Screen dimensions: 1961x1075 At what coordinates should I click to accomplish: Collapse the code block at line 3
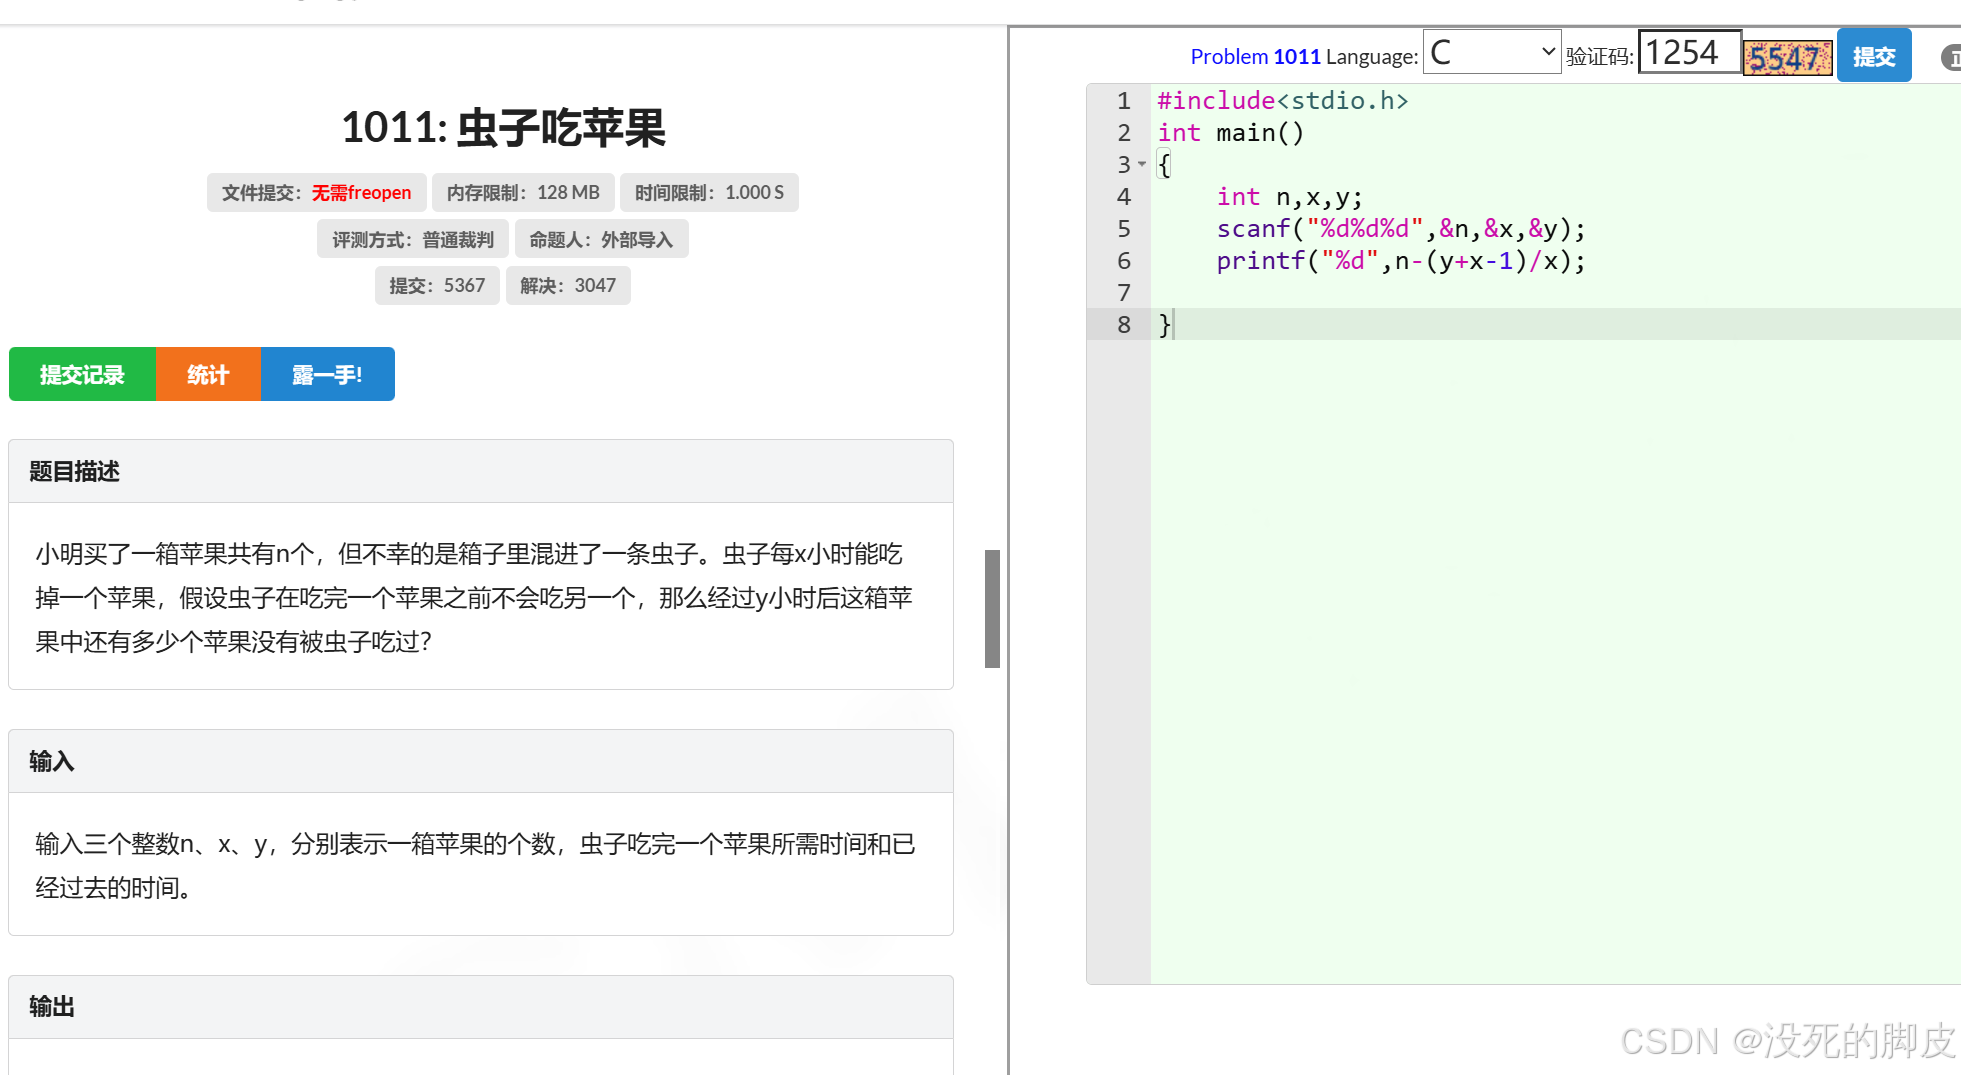(x=1143, y=165)
